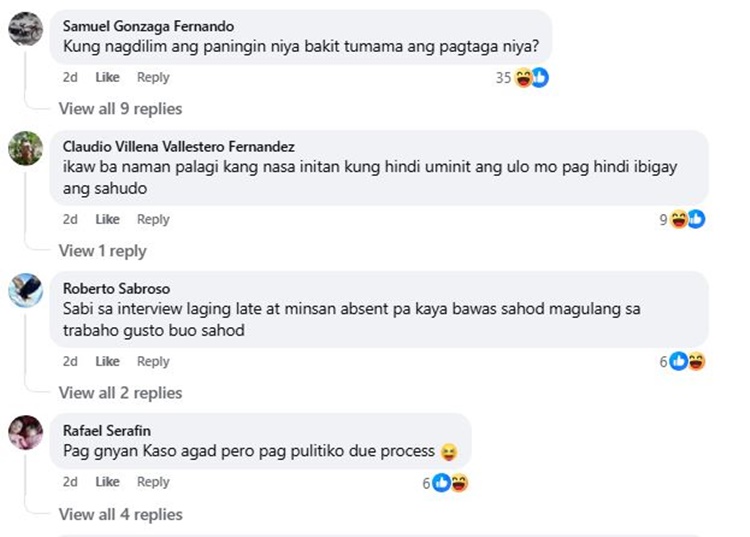750x537 pixels.
Task: Expand View all 9 replies
Action: click(x=120, y=109)
